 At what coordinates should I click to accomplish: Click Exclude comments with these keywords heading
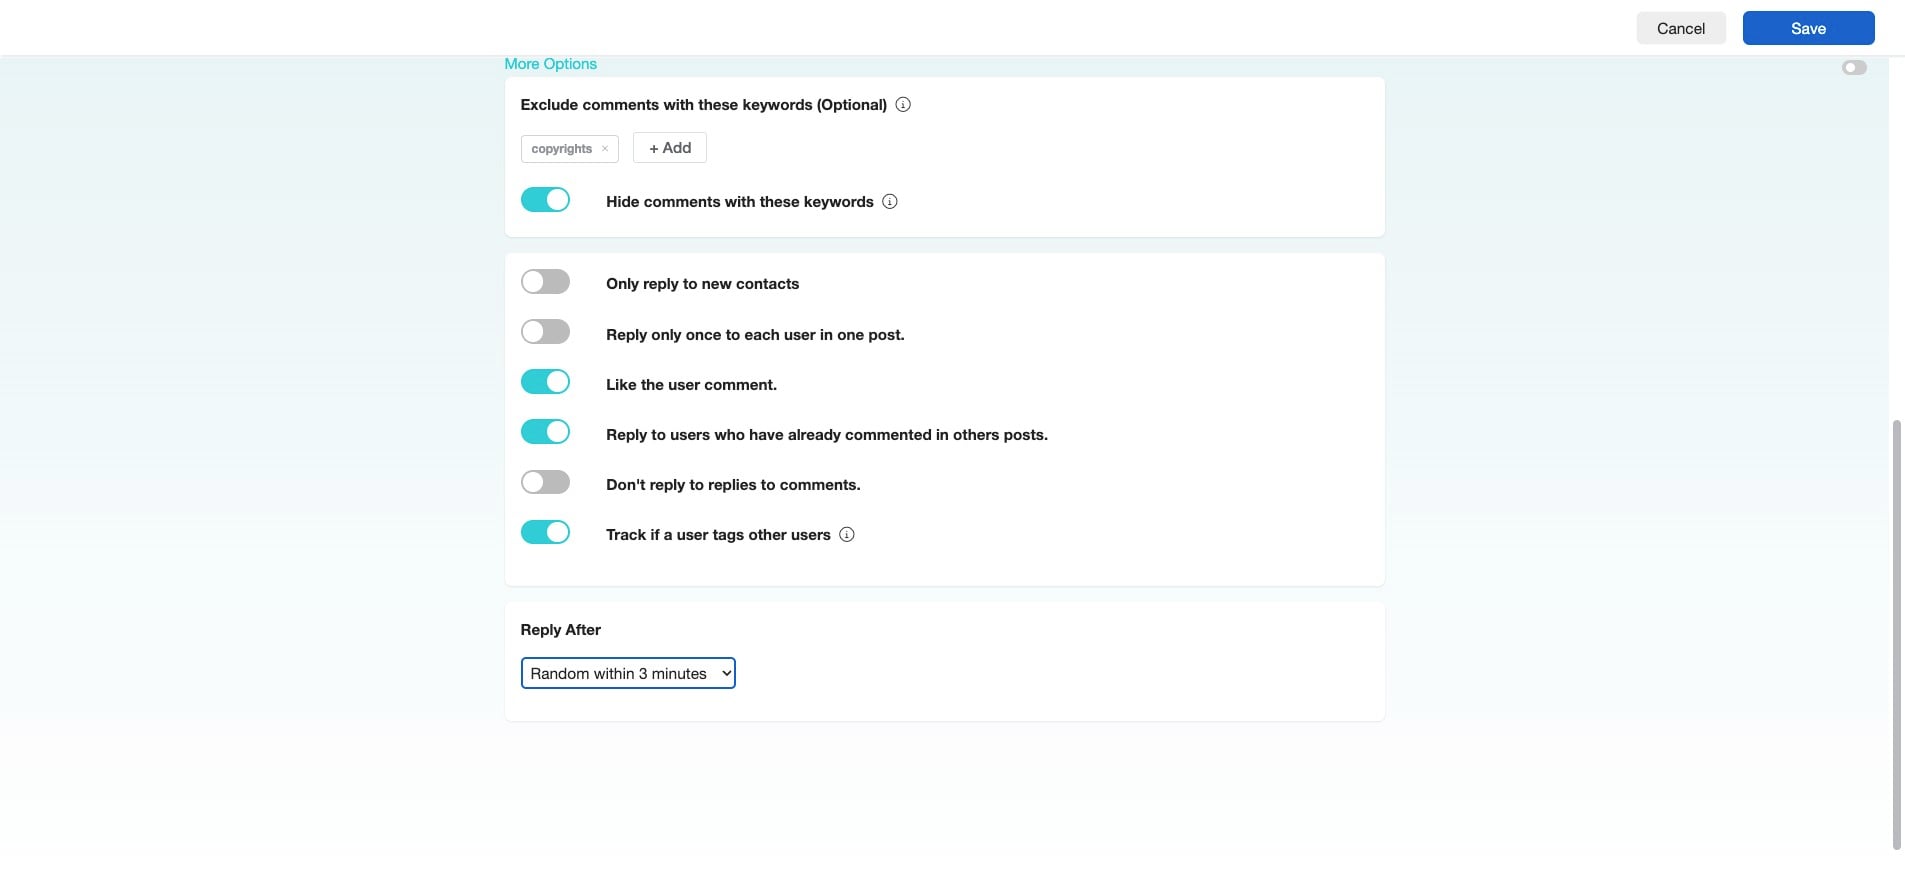point(703,105)
